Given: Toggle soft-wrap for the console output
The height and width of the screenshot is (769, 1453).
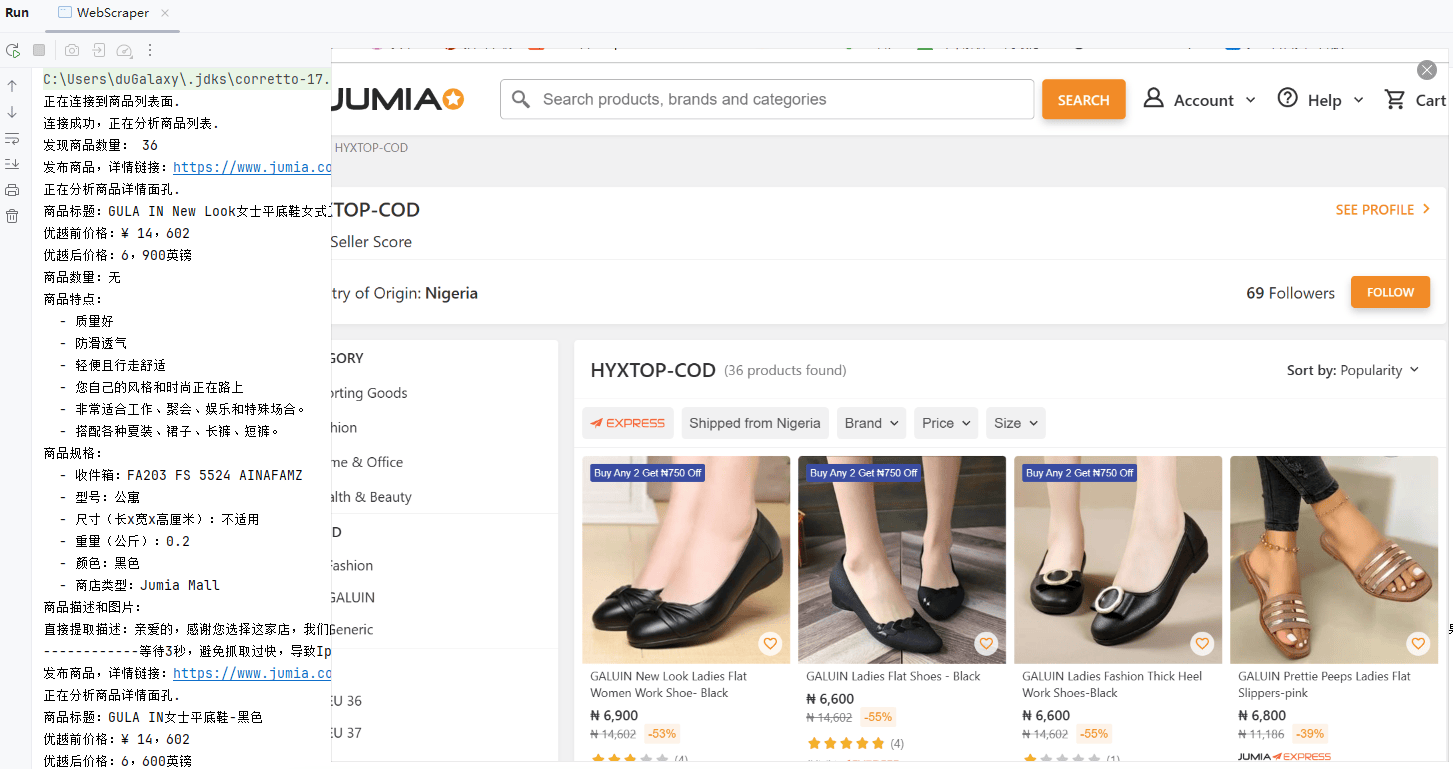Looking at the screenshot, I should [13, 139].
